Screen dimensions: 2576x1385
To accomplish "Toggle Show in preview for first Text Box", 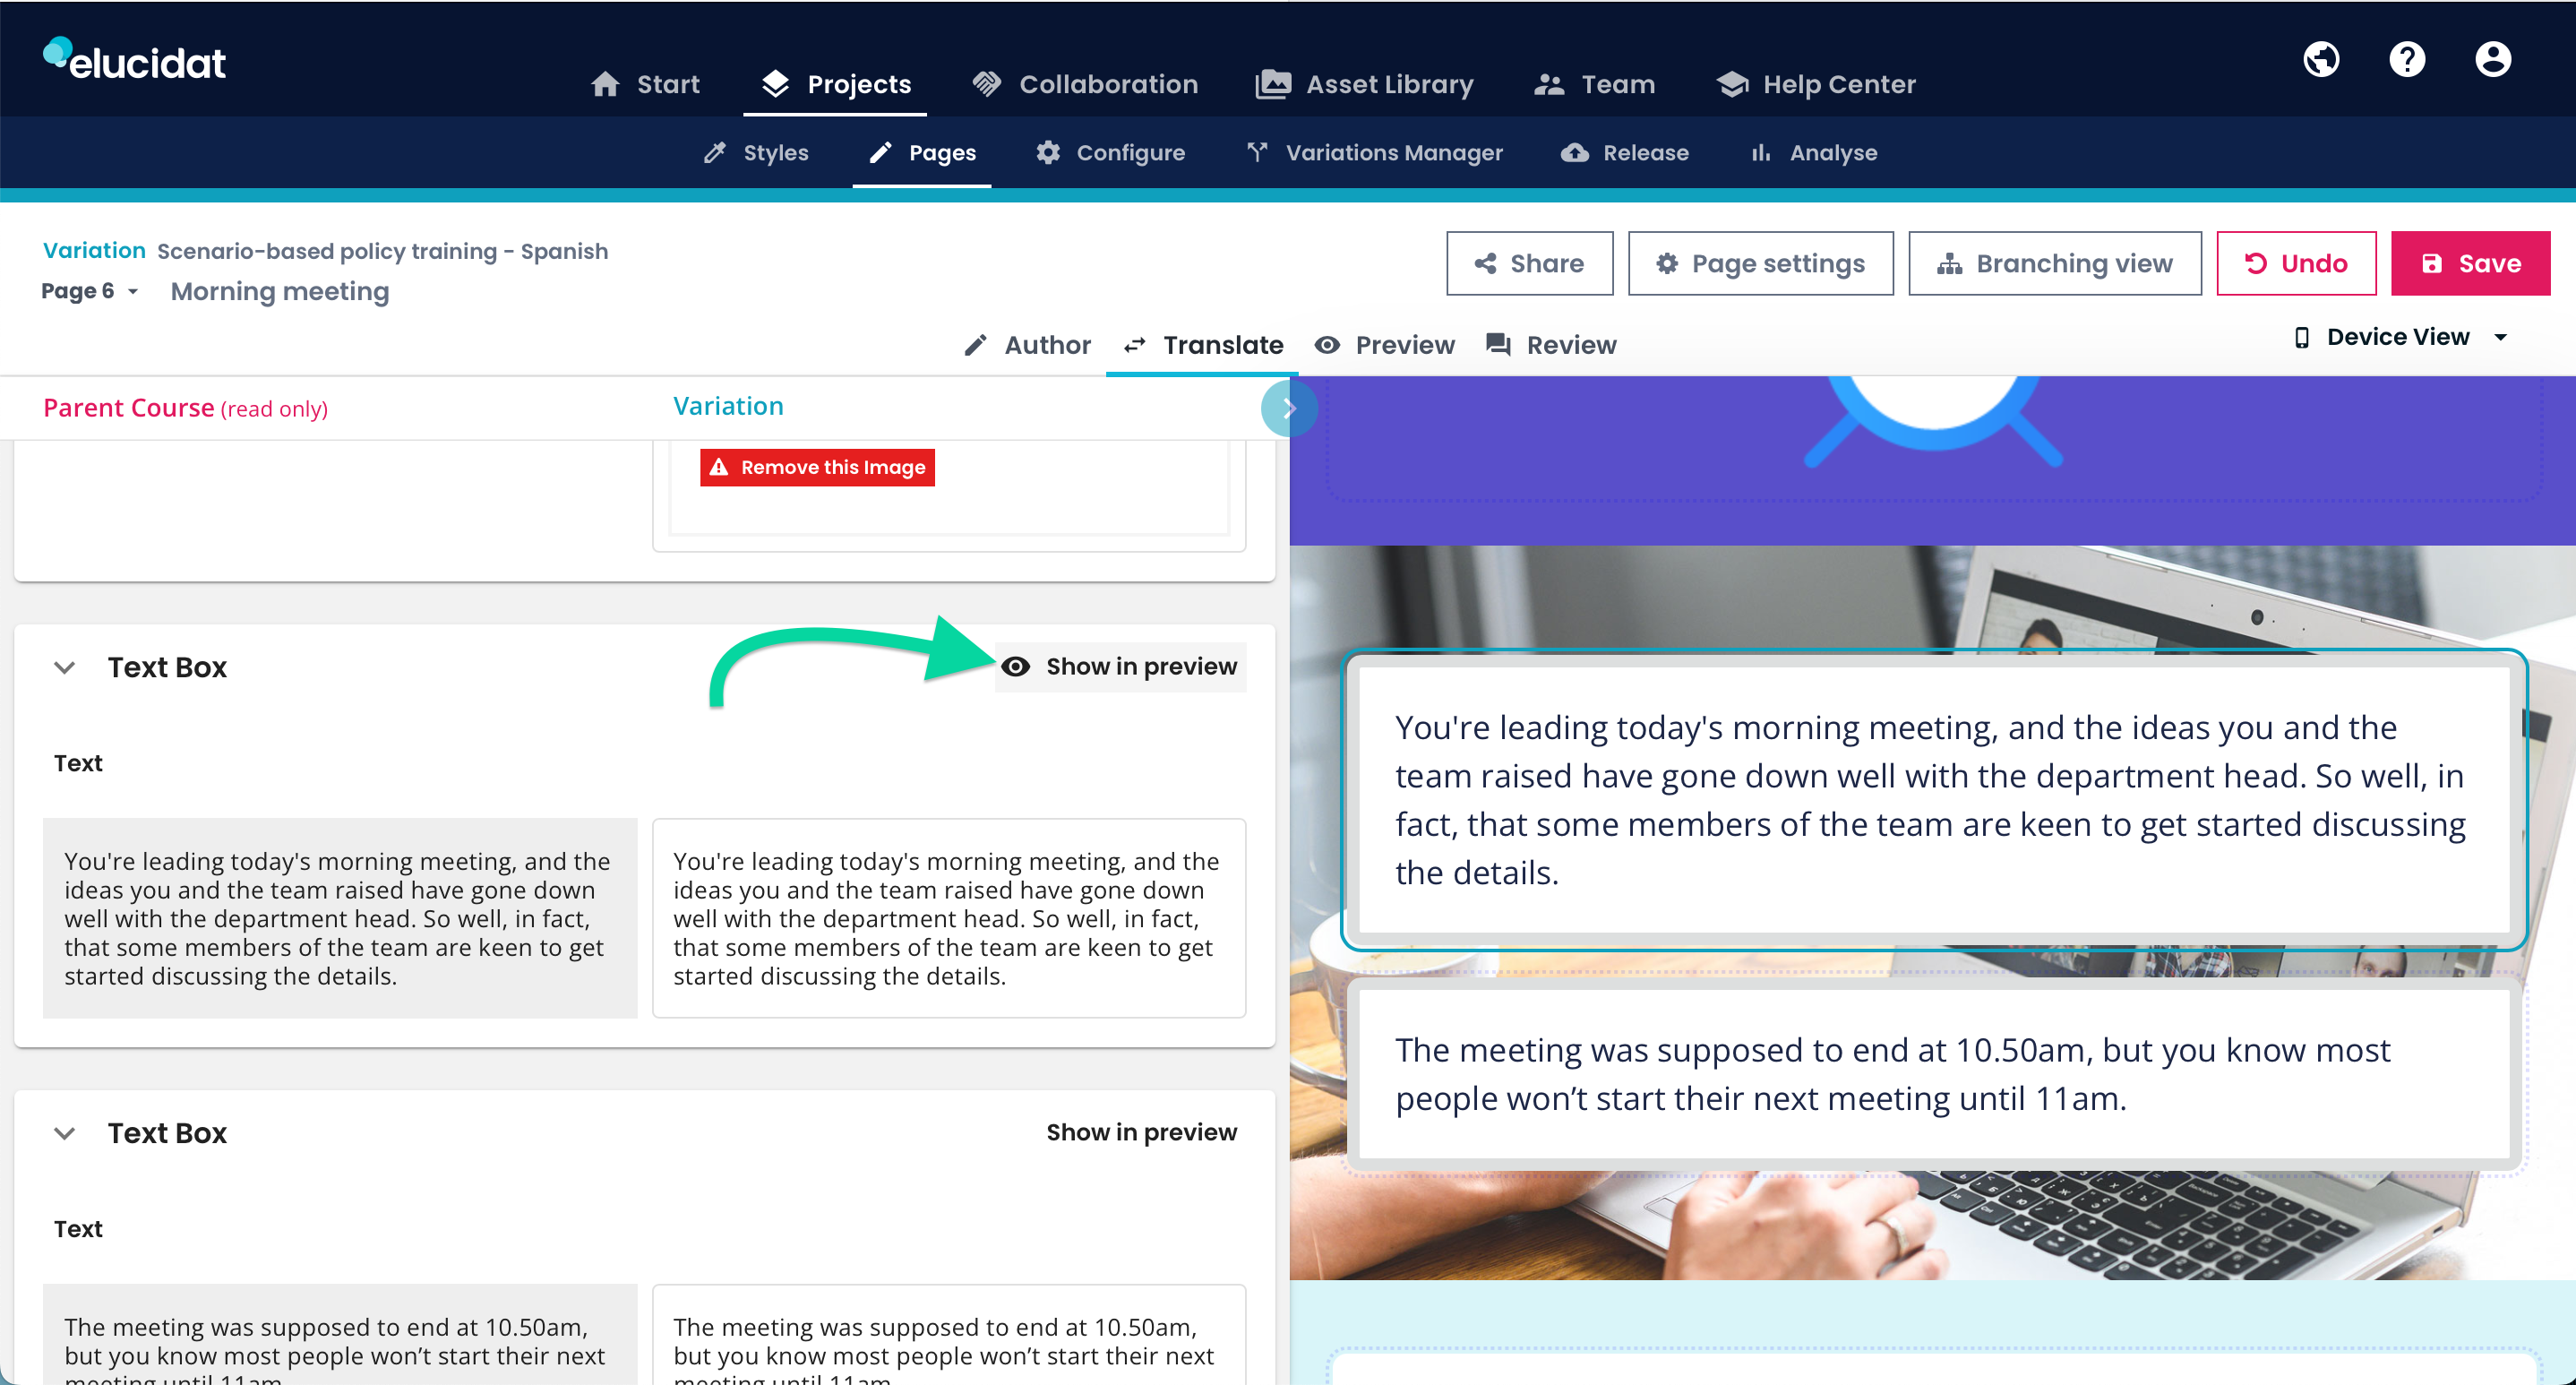I will point(1121,667).
